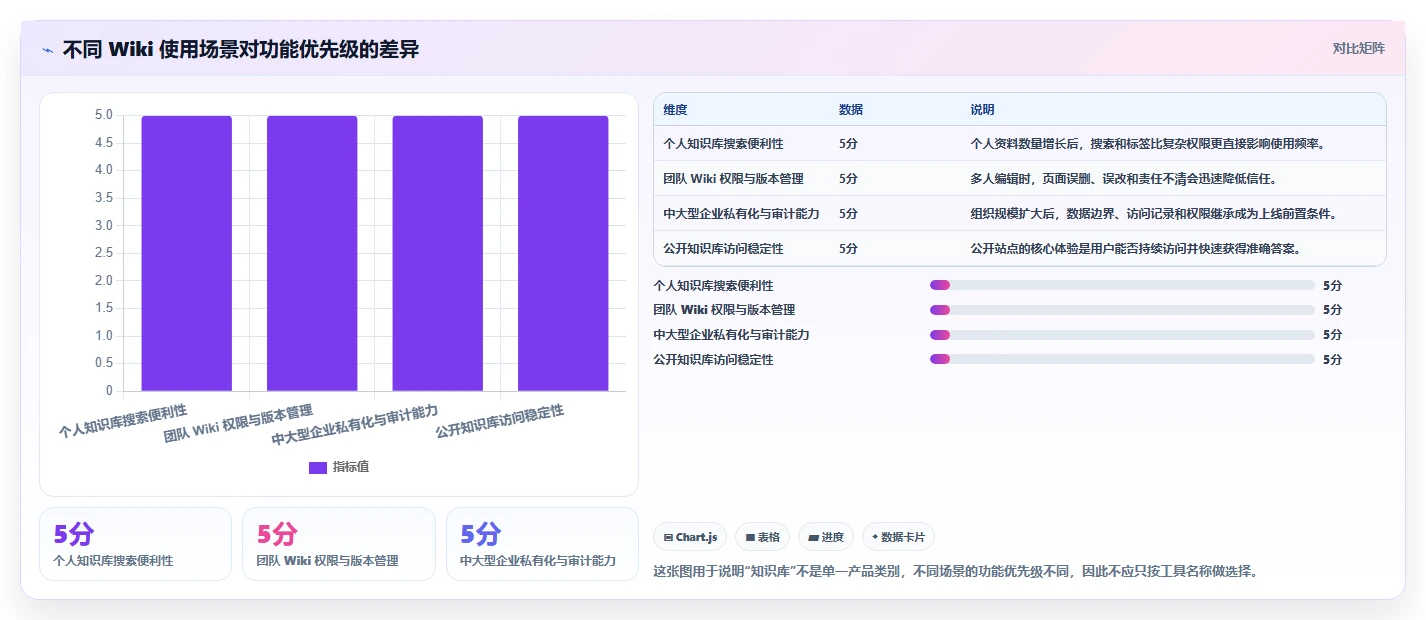The height and width of the screenshot is (620, 1426).
Task: Click the 数据卡片 tag chip
Action: [898, 537]
